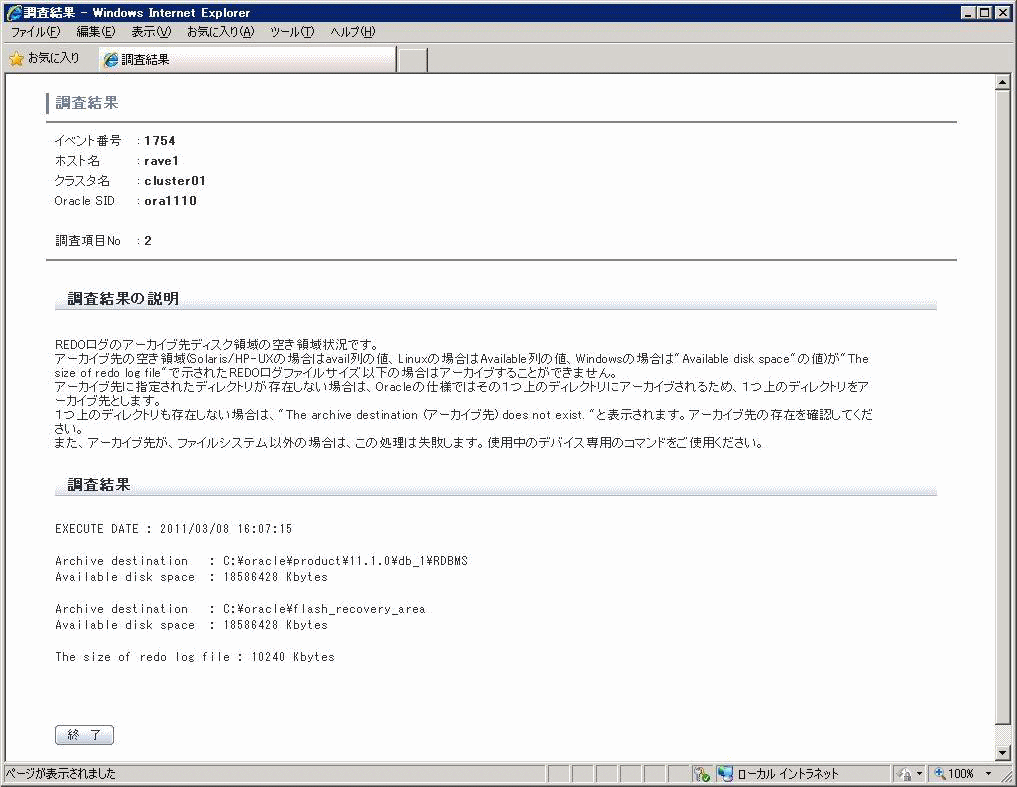
Task: Click the RDBMS archive destination path
Action: pyautogui.click(x=346, y=561)
